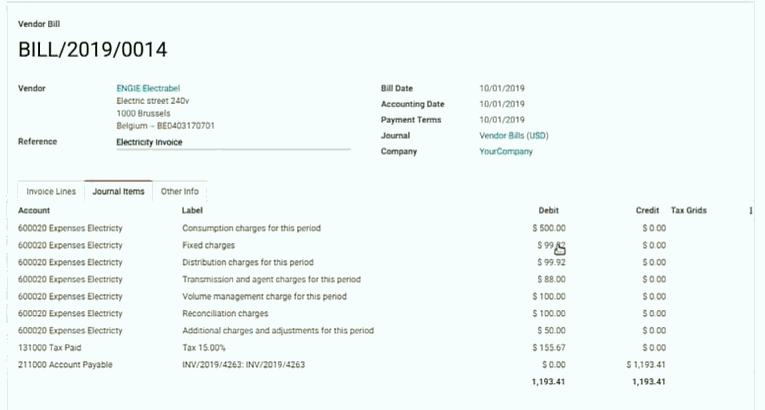Viewport: 765px width, 410px height.
Task: Sort by the Label column header
Action: pyautogui.click(x=192, y=211)
